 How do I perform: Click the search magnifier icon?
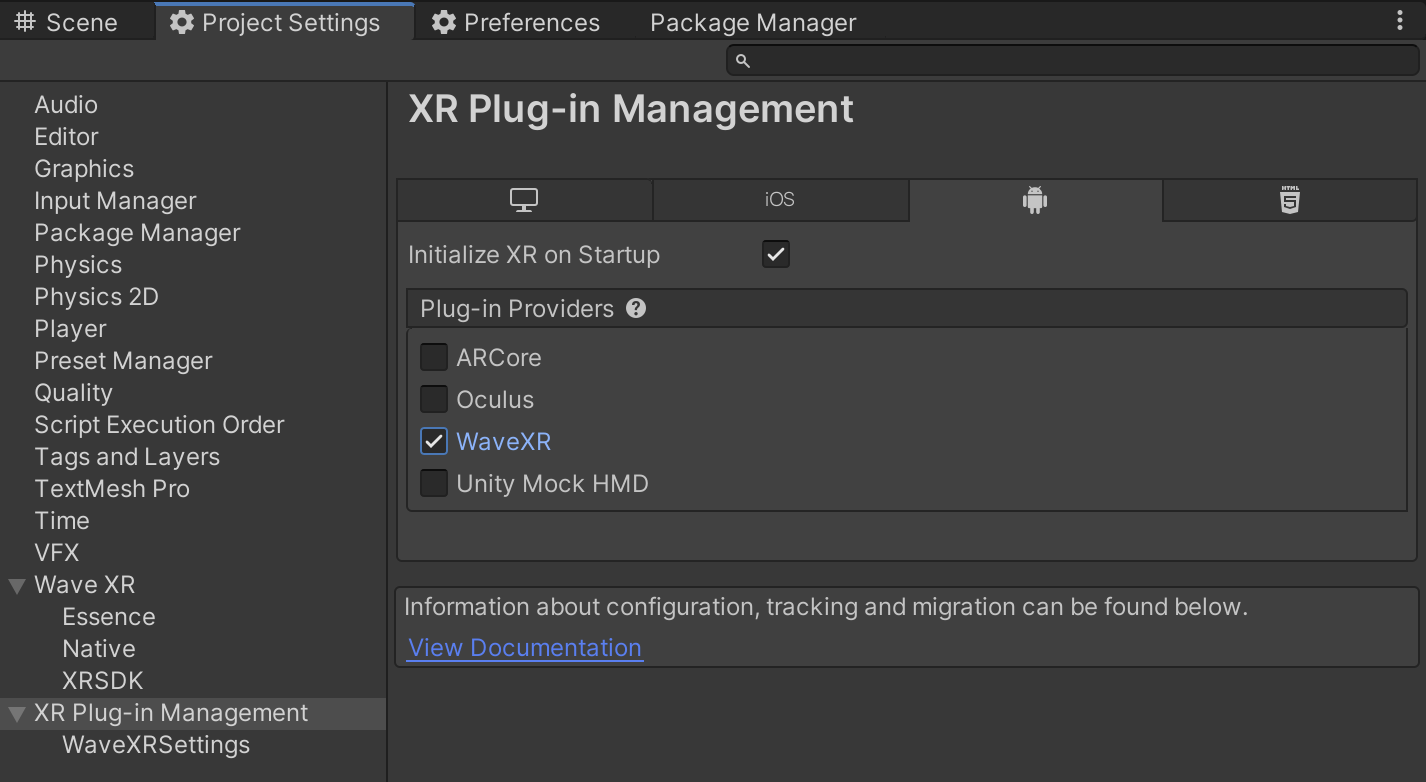point(742,61)
